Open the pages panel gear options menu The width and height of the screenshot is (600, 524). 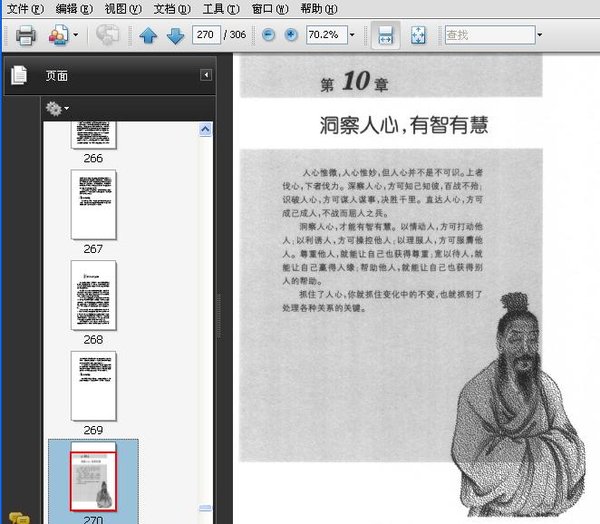click(57, 109)
